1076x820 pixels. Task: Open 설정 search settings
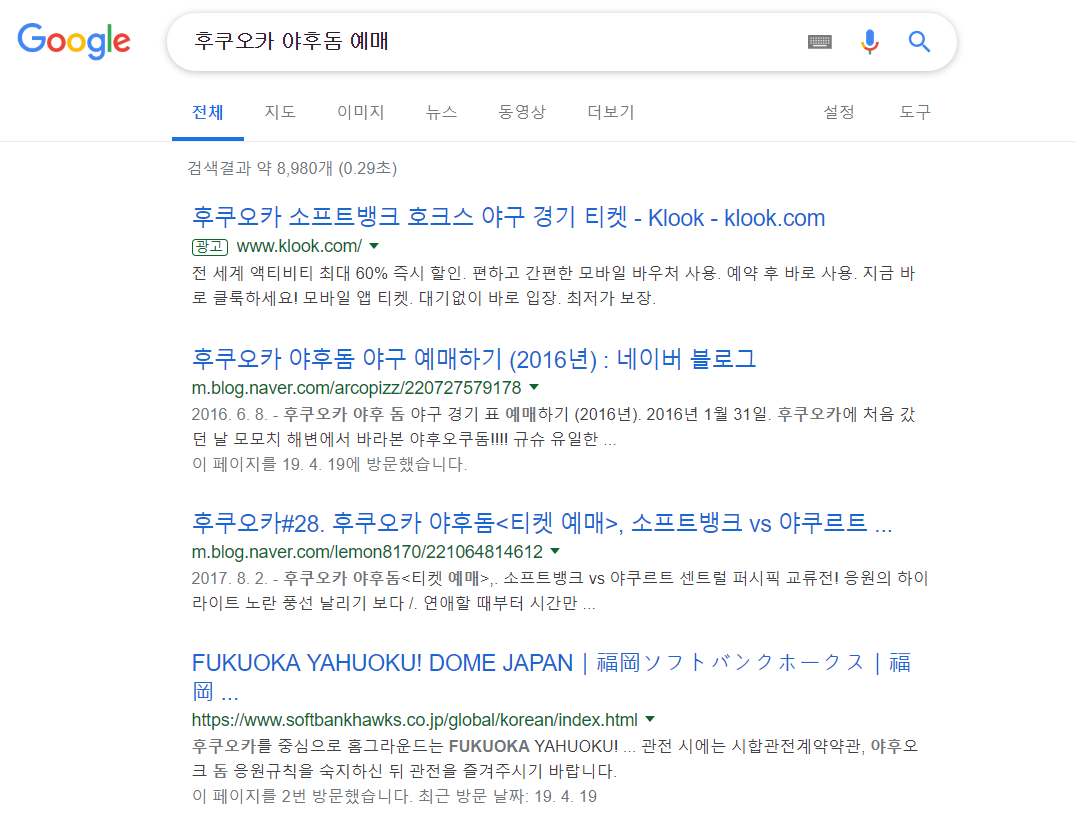tap(839, 112)
